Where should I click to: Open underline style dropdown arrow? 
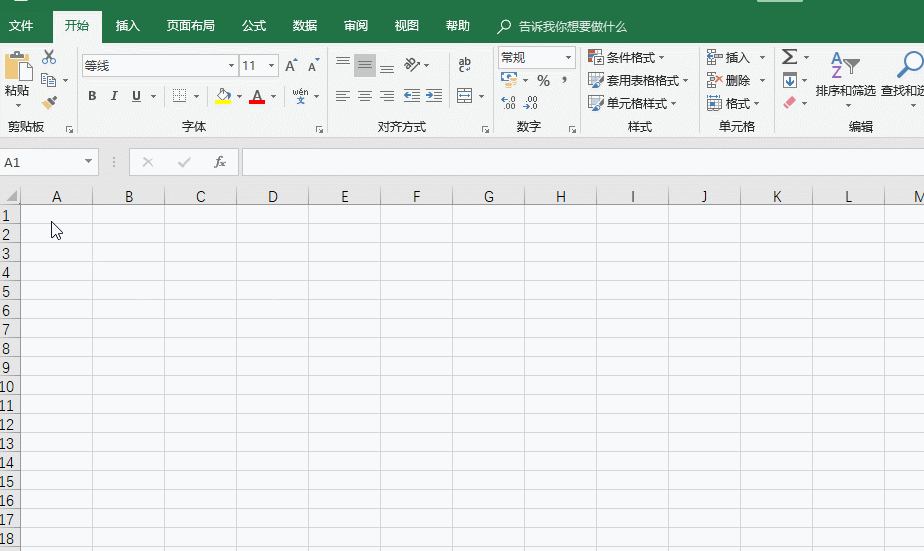pos(153,96)
